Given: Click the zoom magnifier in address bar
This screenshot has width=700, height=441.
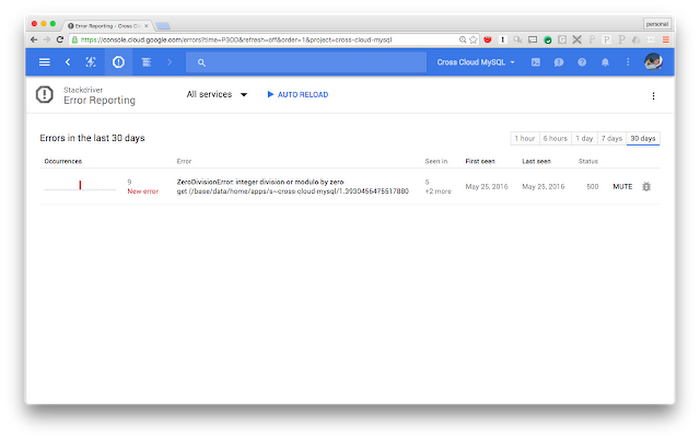Looking at the screenshot, I should 462,40.
